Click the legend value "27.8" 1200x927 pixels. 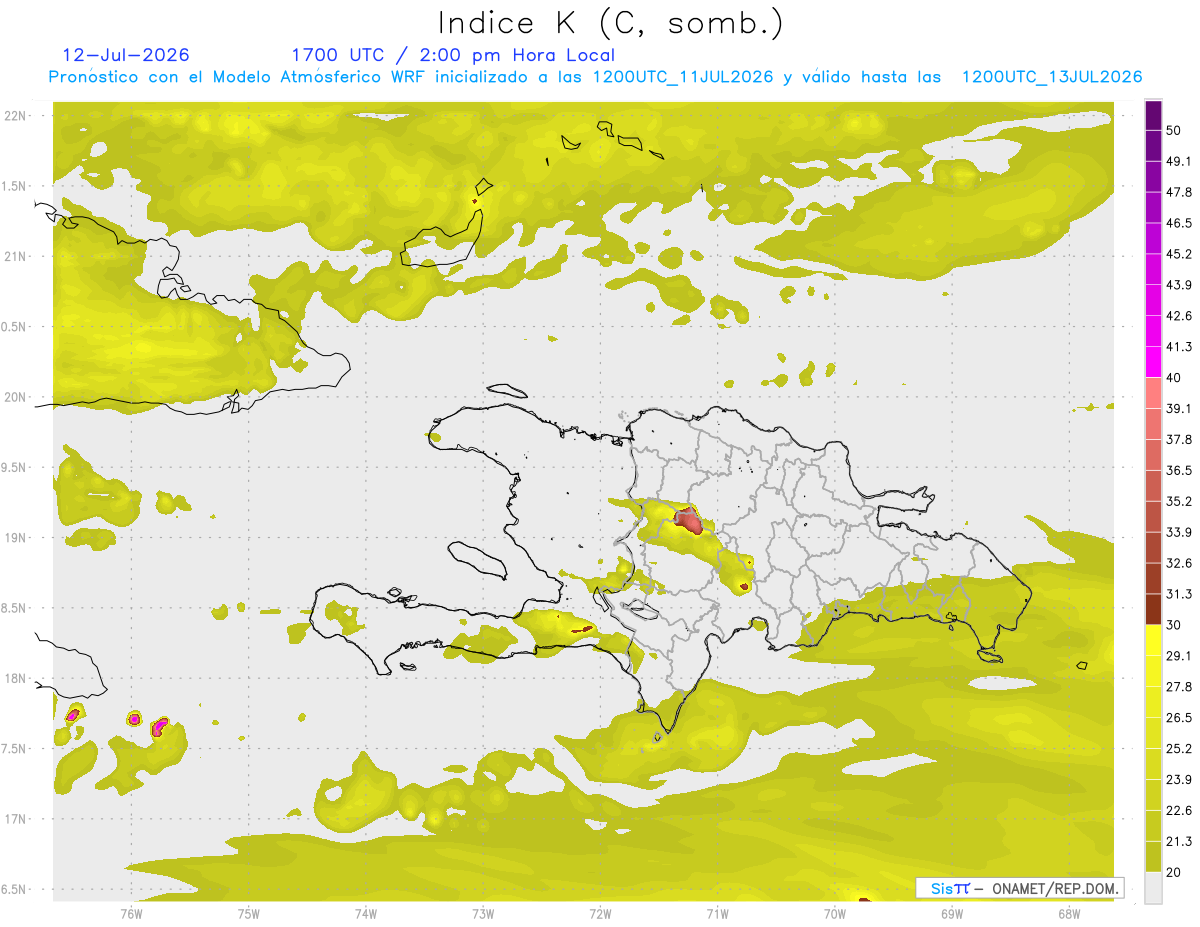tap(1179, 687)
